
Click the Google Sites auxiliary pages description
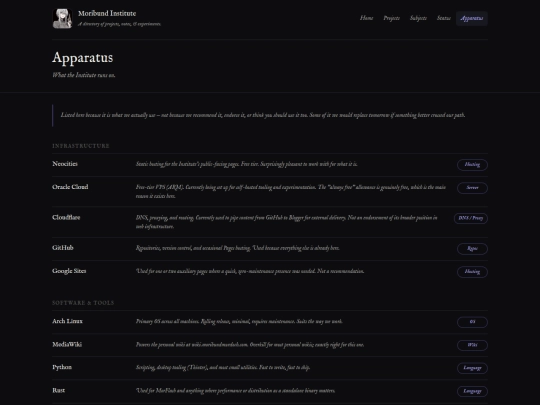(x=250, y=271)
